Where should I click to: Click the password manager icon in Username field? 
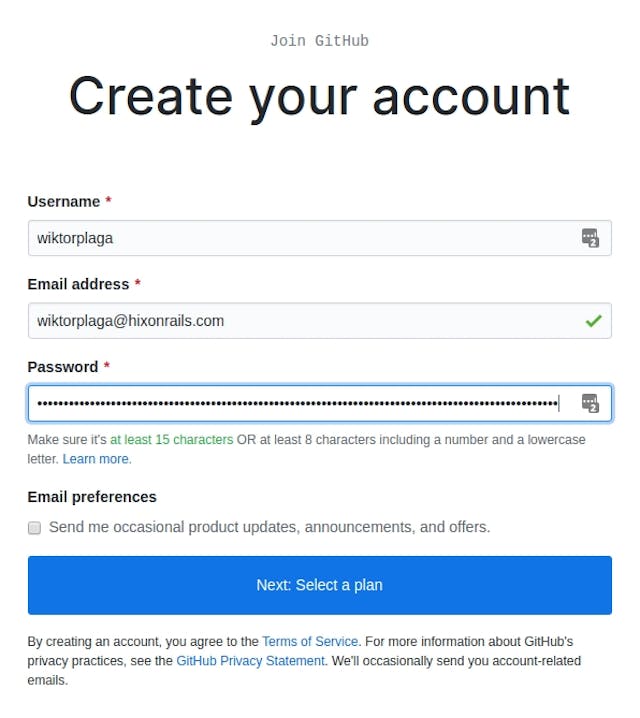pos(590,238)
